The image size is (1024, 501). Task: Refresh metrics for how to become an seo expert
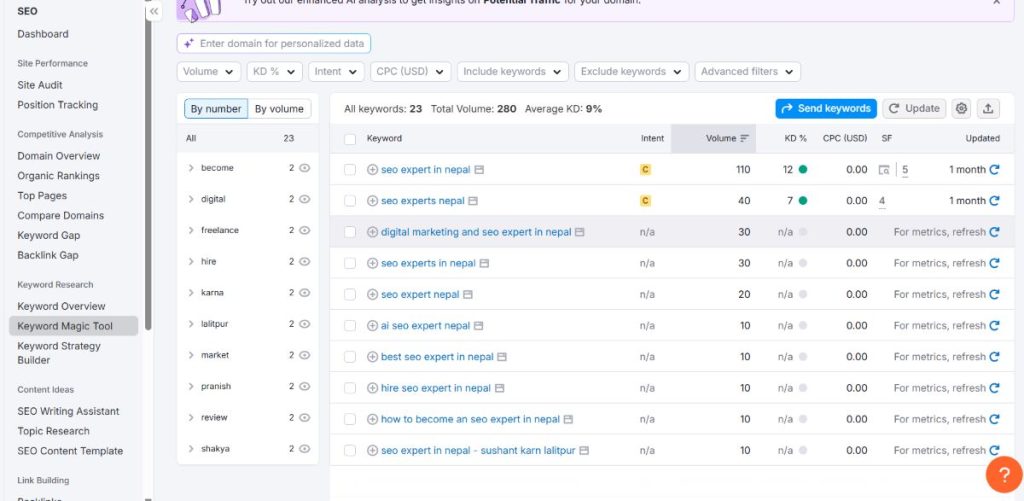[994, 419]
